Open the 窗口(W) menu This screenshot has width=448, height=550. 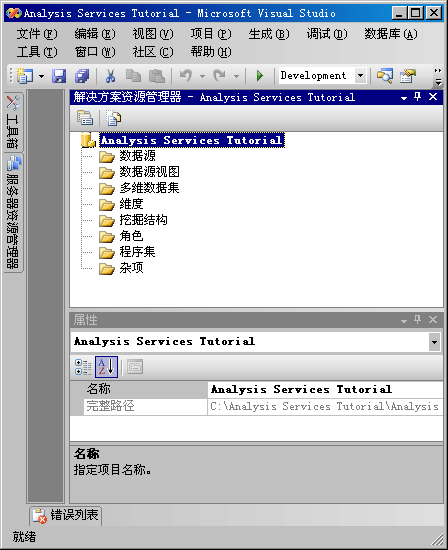point(95,52)
